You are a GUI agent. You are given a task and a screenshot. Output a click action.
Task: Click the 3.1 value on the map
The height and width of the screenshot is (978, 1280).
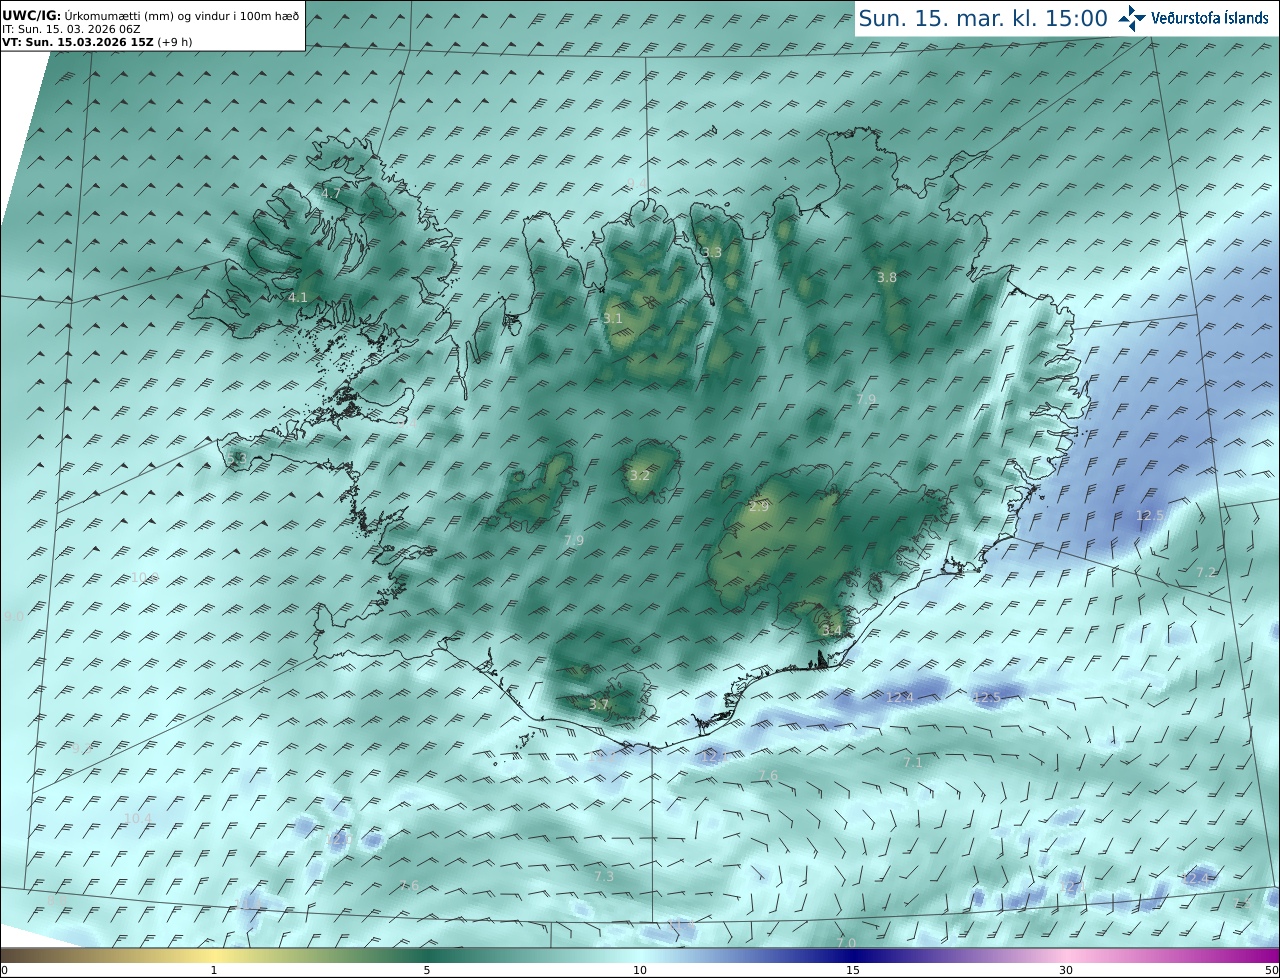coord(613,318)
